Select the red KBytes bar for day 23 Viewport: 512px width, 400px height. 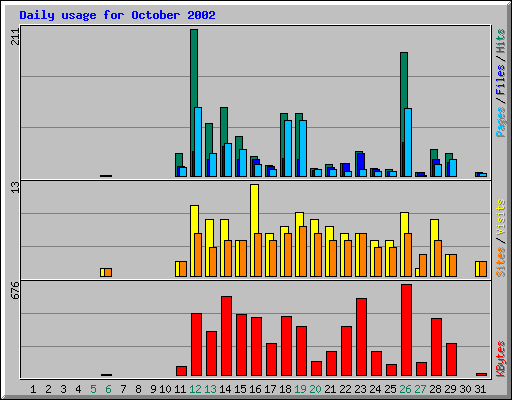pyautogui.click(x=361, y=337)
